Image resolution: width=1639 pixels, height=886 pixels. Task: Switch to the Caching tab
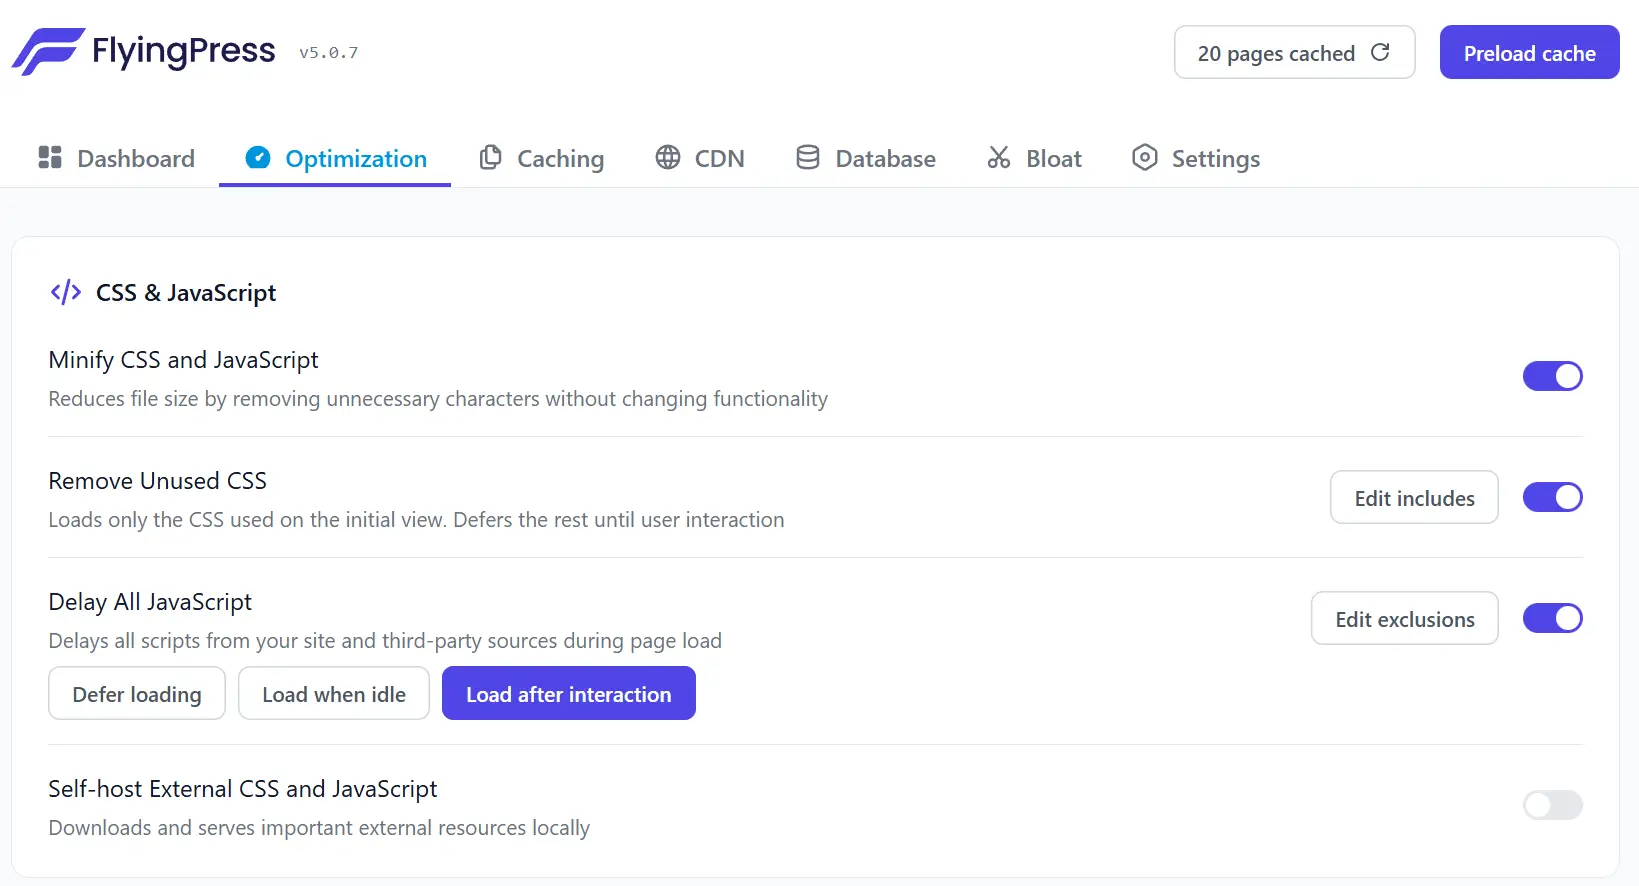541,158
